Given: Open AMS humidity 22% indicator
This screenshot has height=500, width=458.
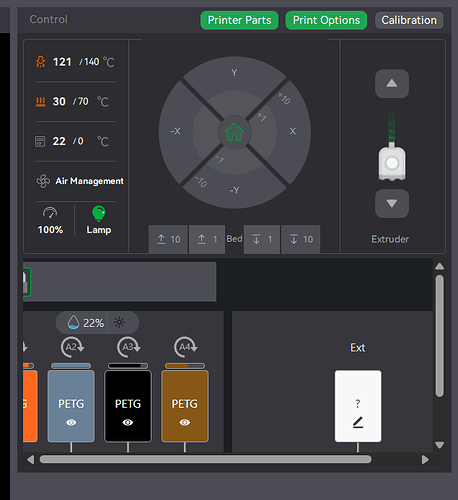Looking at the screenshot, I should [86, 323].
